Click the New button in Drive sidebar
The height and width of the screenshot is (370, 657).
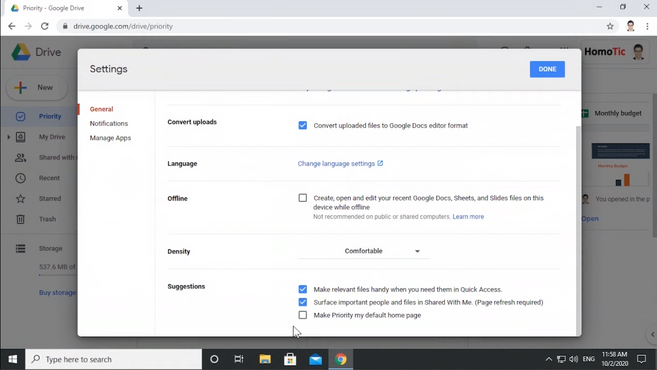point(37,88)
